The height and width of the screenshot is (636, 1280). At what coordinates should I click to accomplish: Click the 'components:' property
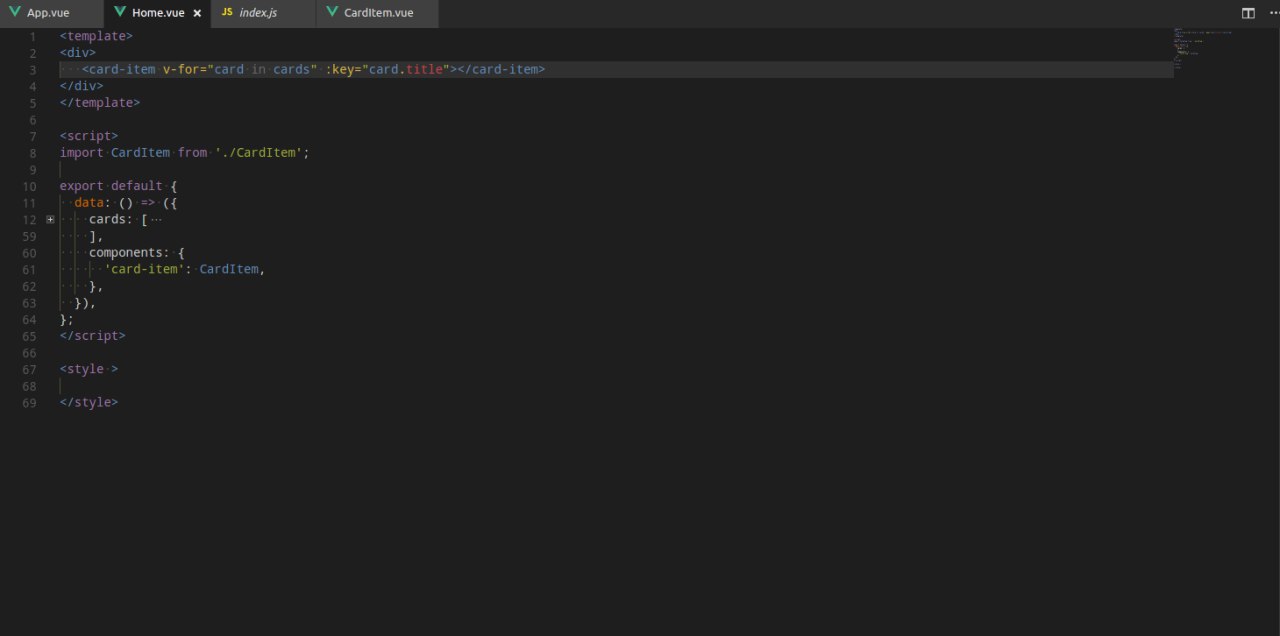point(129,253)
